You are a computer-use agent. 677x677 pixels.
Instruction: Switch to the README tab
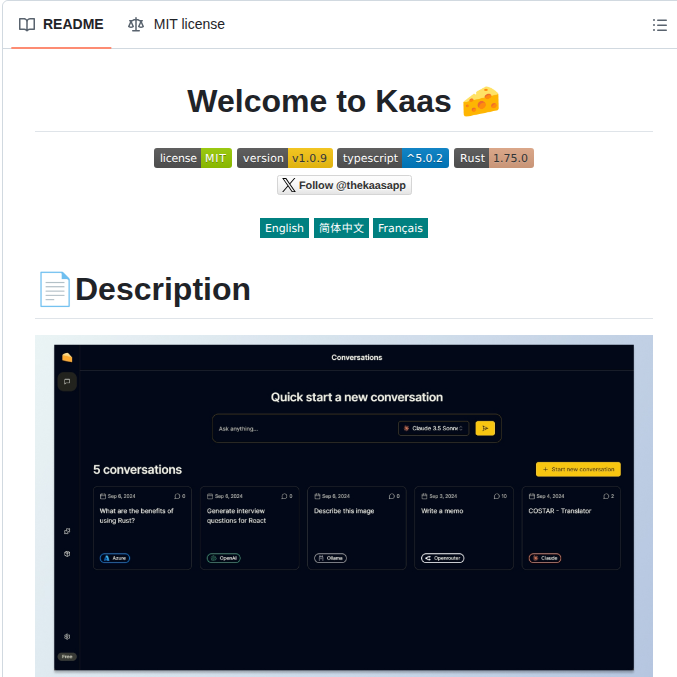click(61, 25)
